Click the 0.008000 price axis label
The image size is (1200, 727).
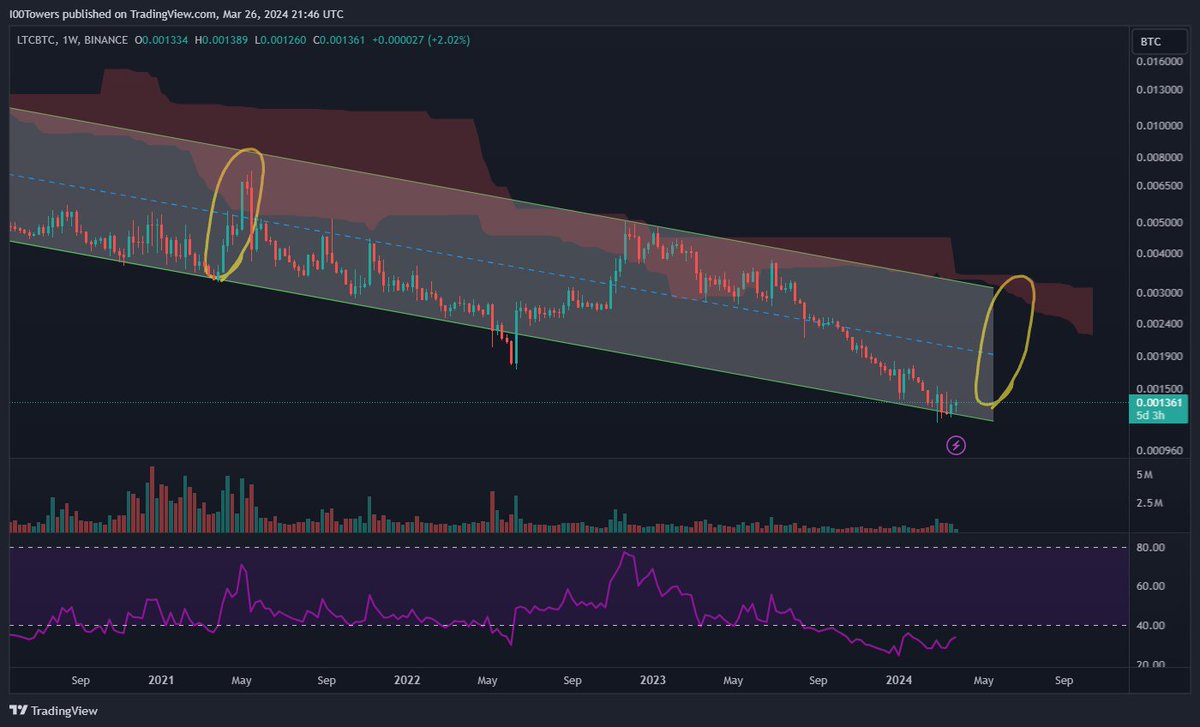pyautogui.click(x=1161, y=158)
